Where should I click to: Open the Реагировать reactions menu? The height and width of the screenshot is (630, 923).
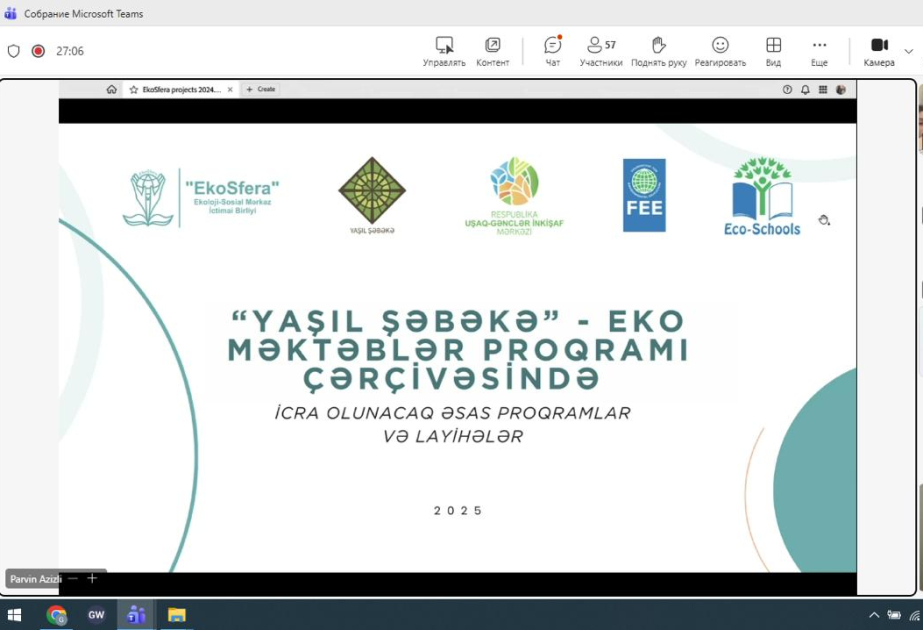[720, 51]
